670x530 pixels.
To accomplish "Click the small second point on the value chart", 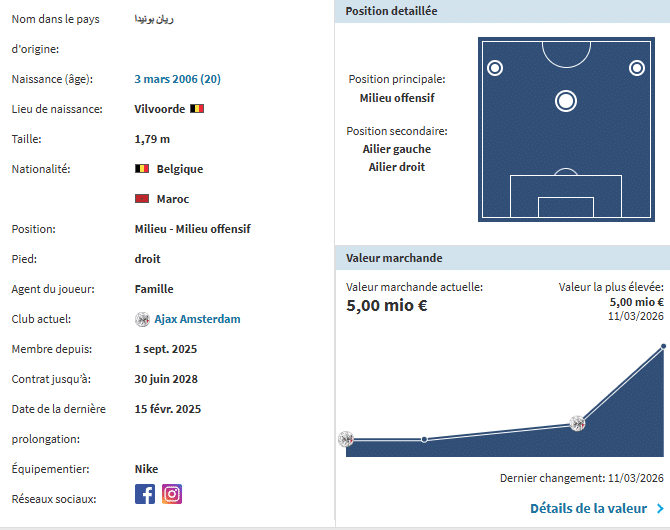I will click(x=424, y=439).
